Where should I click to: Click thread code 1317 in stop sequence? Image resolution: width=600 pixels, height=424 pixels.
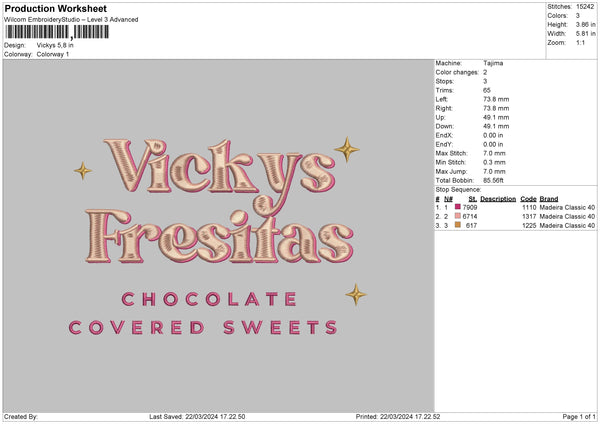[529, 217]
